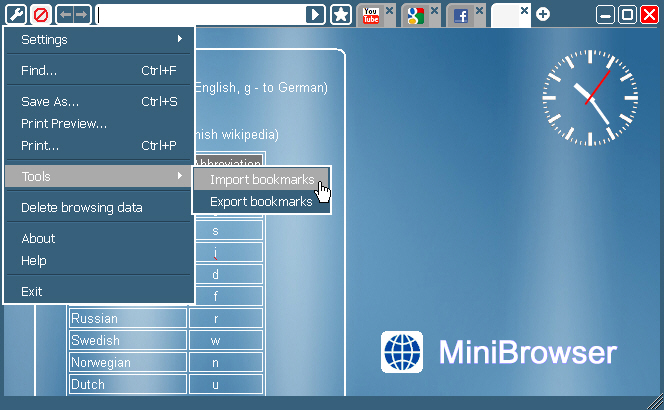Switch to the YouTube tab

tap(371, 16)
